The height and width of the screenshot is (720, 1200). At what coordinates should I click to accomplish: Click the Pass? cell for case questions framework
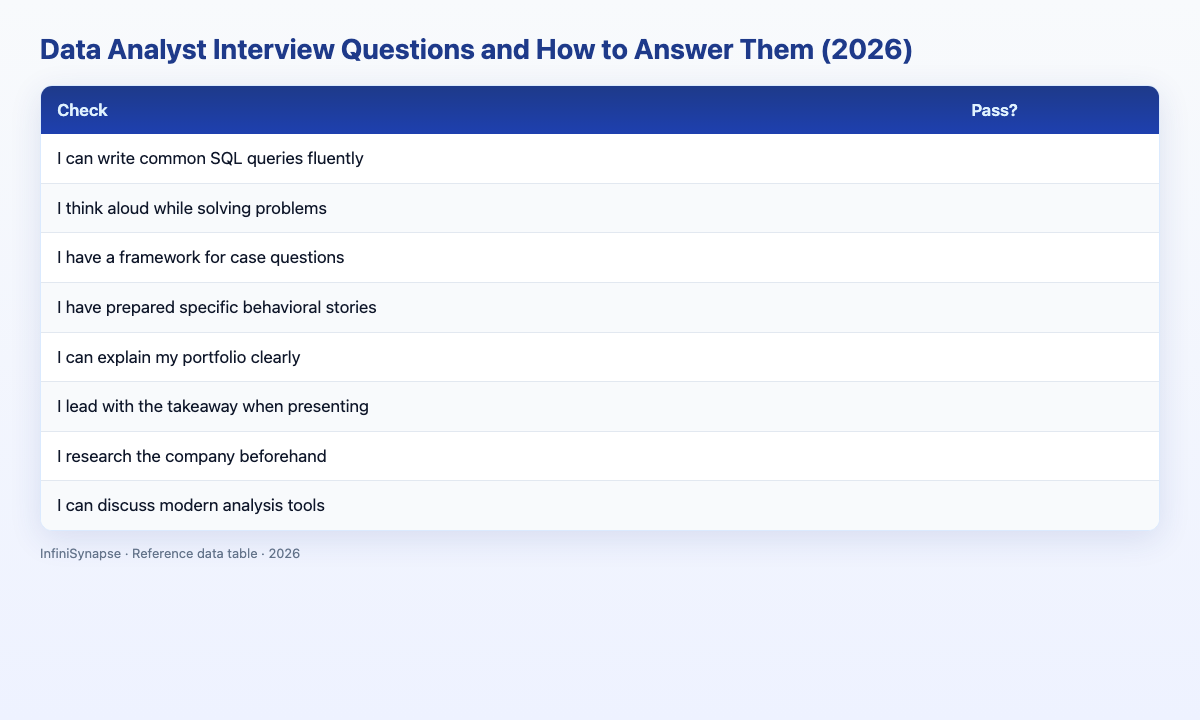(1057, 258)
